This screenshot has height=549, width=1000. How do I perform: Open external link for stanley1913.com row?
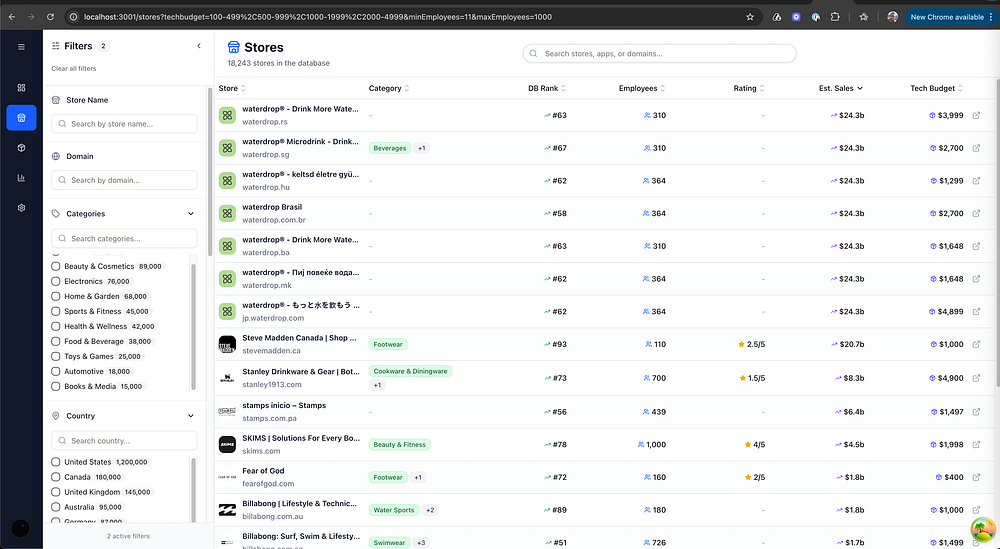976,378
